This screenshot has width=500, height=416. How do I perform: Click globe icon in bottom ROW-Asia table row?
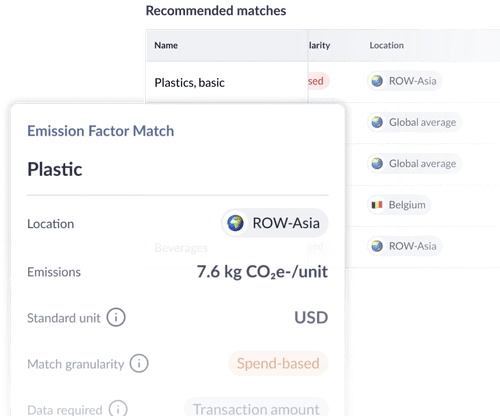click(x=377, y=246)
